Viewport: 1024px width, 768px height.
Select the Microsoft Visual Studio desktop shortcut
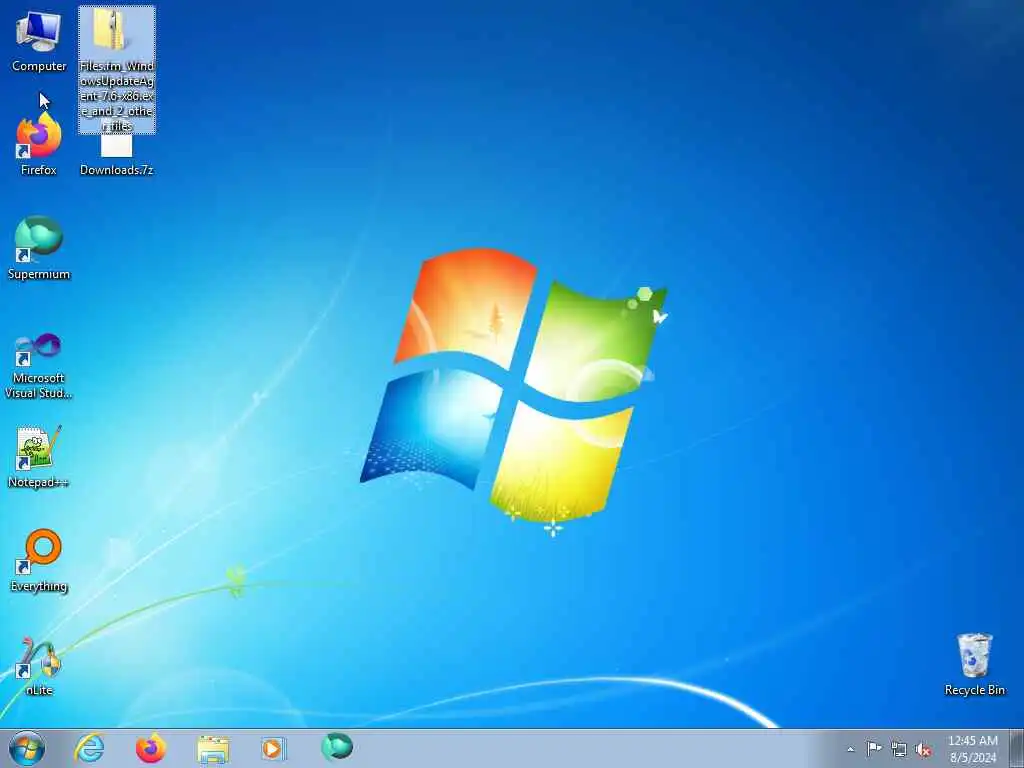[39, 366]
